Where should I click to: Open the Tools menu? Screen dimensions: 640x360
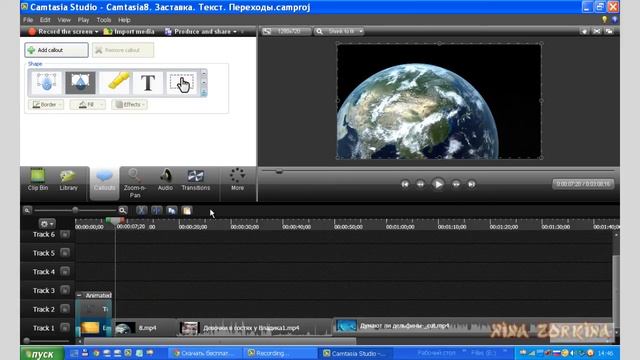104,20
